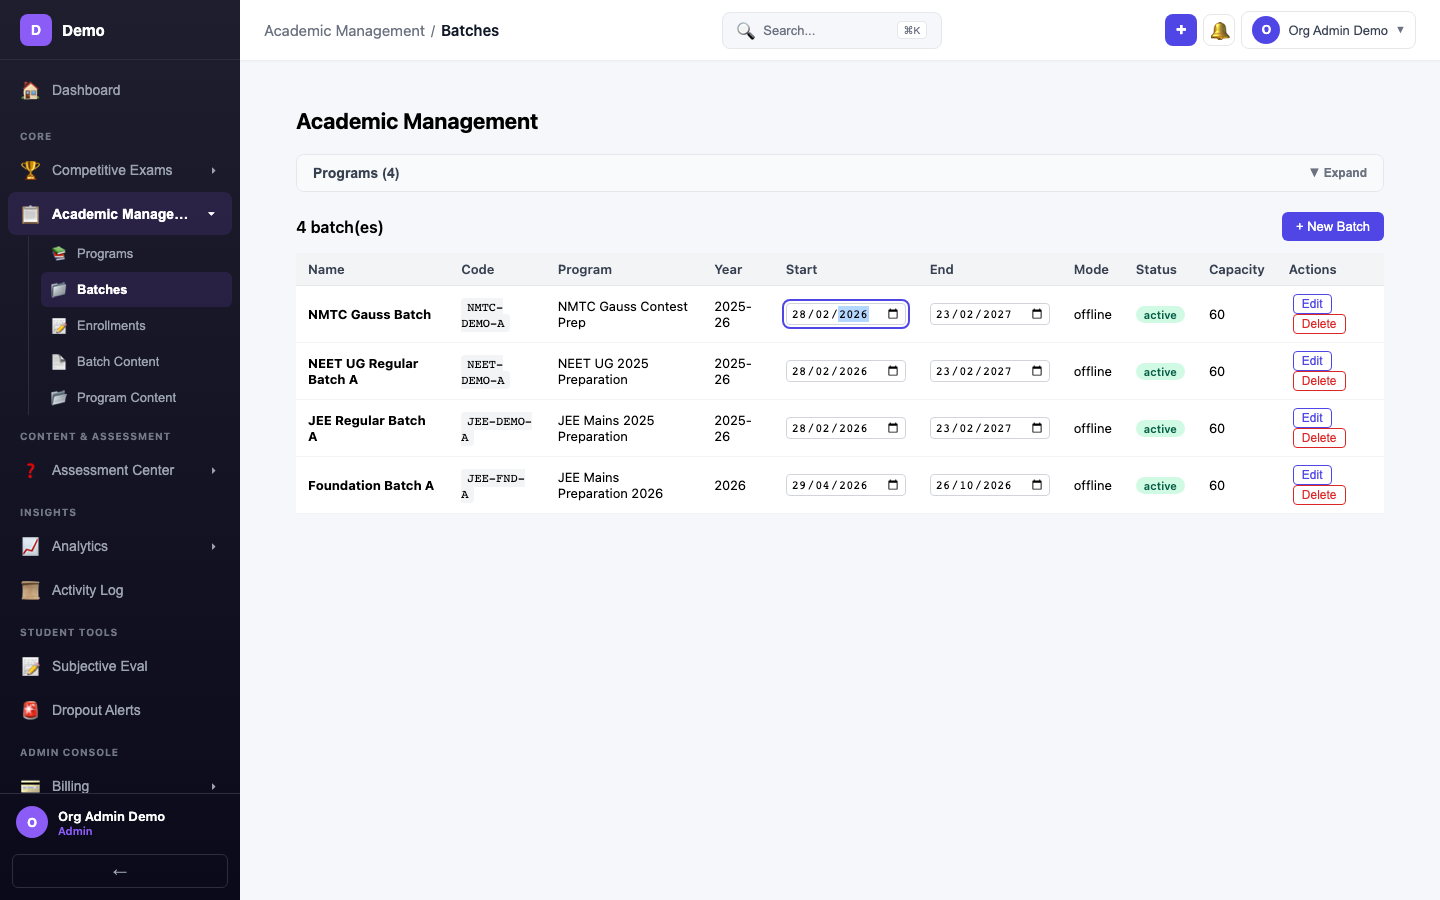Screen dimensions: 1440x900
Task: Edit JEE Regular Batch A
Action: tap(1312, 418)
